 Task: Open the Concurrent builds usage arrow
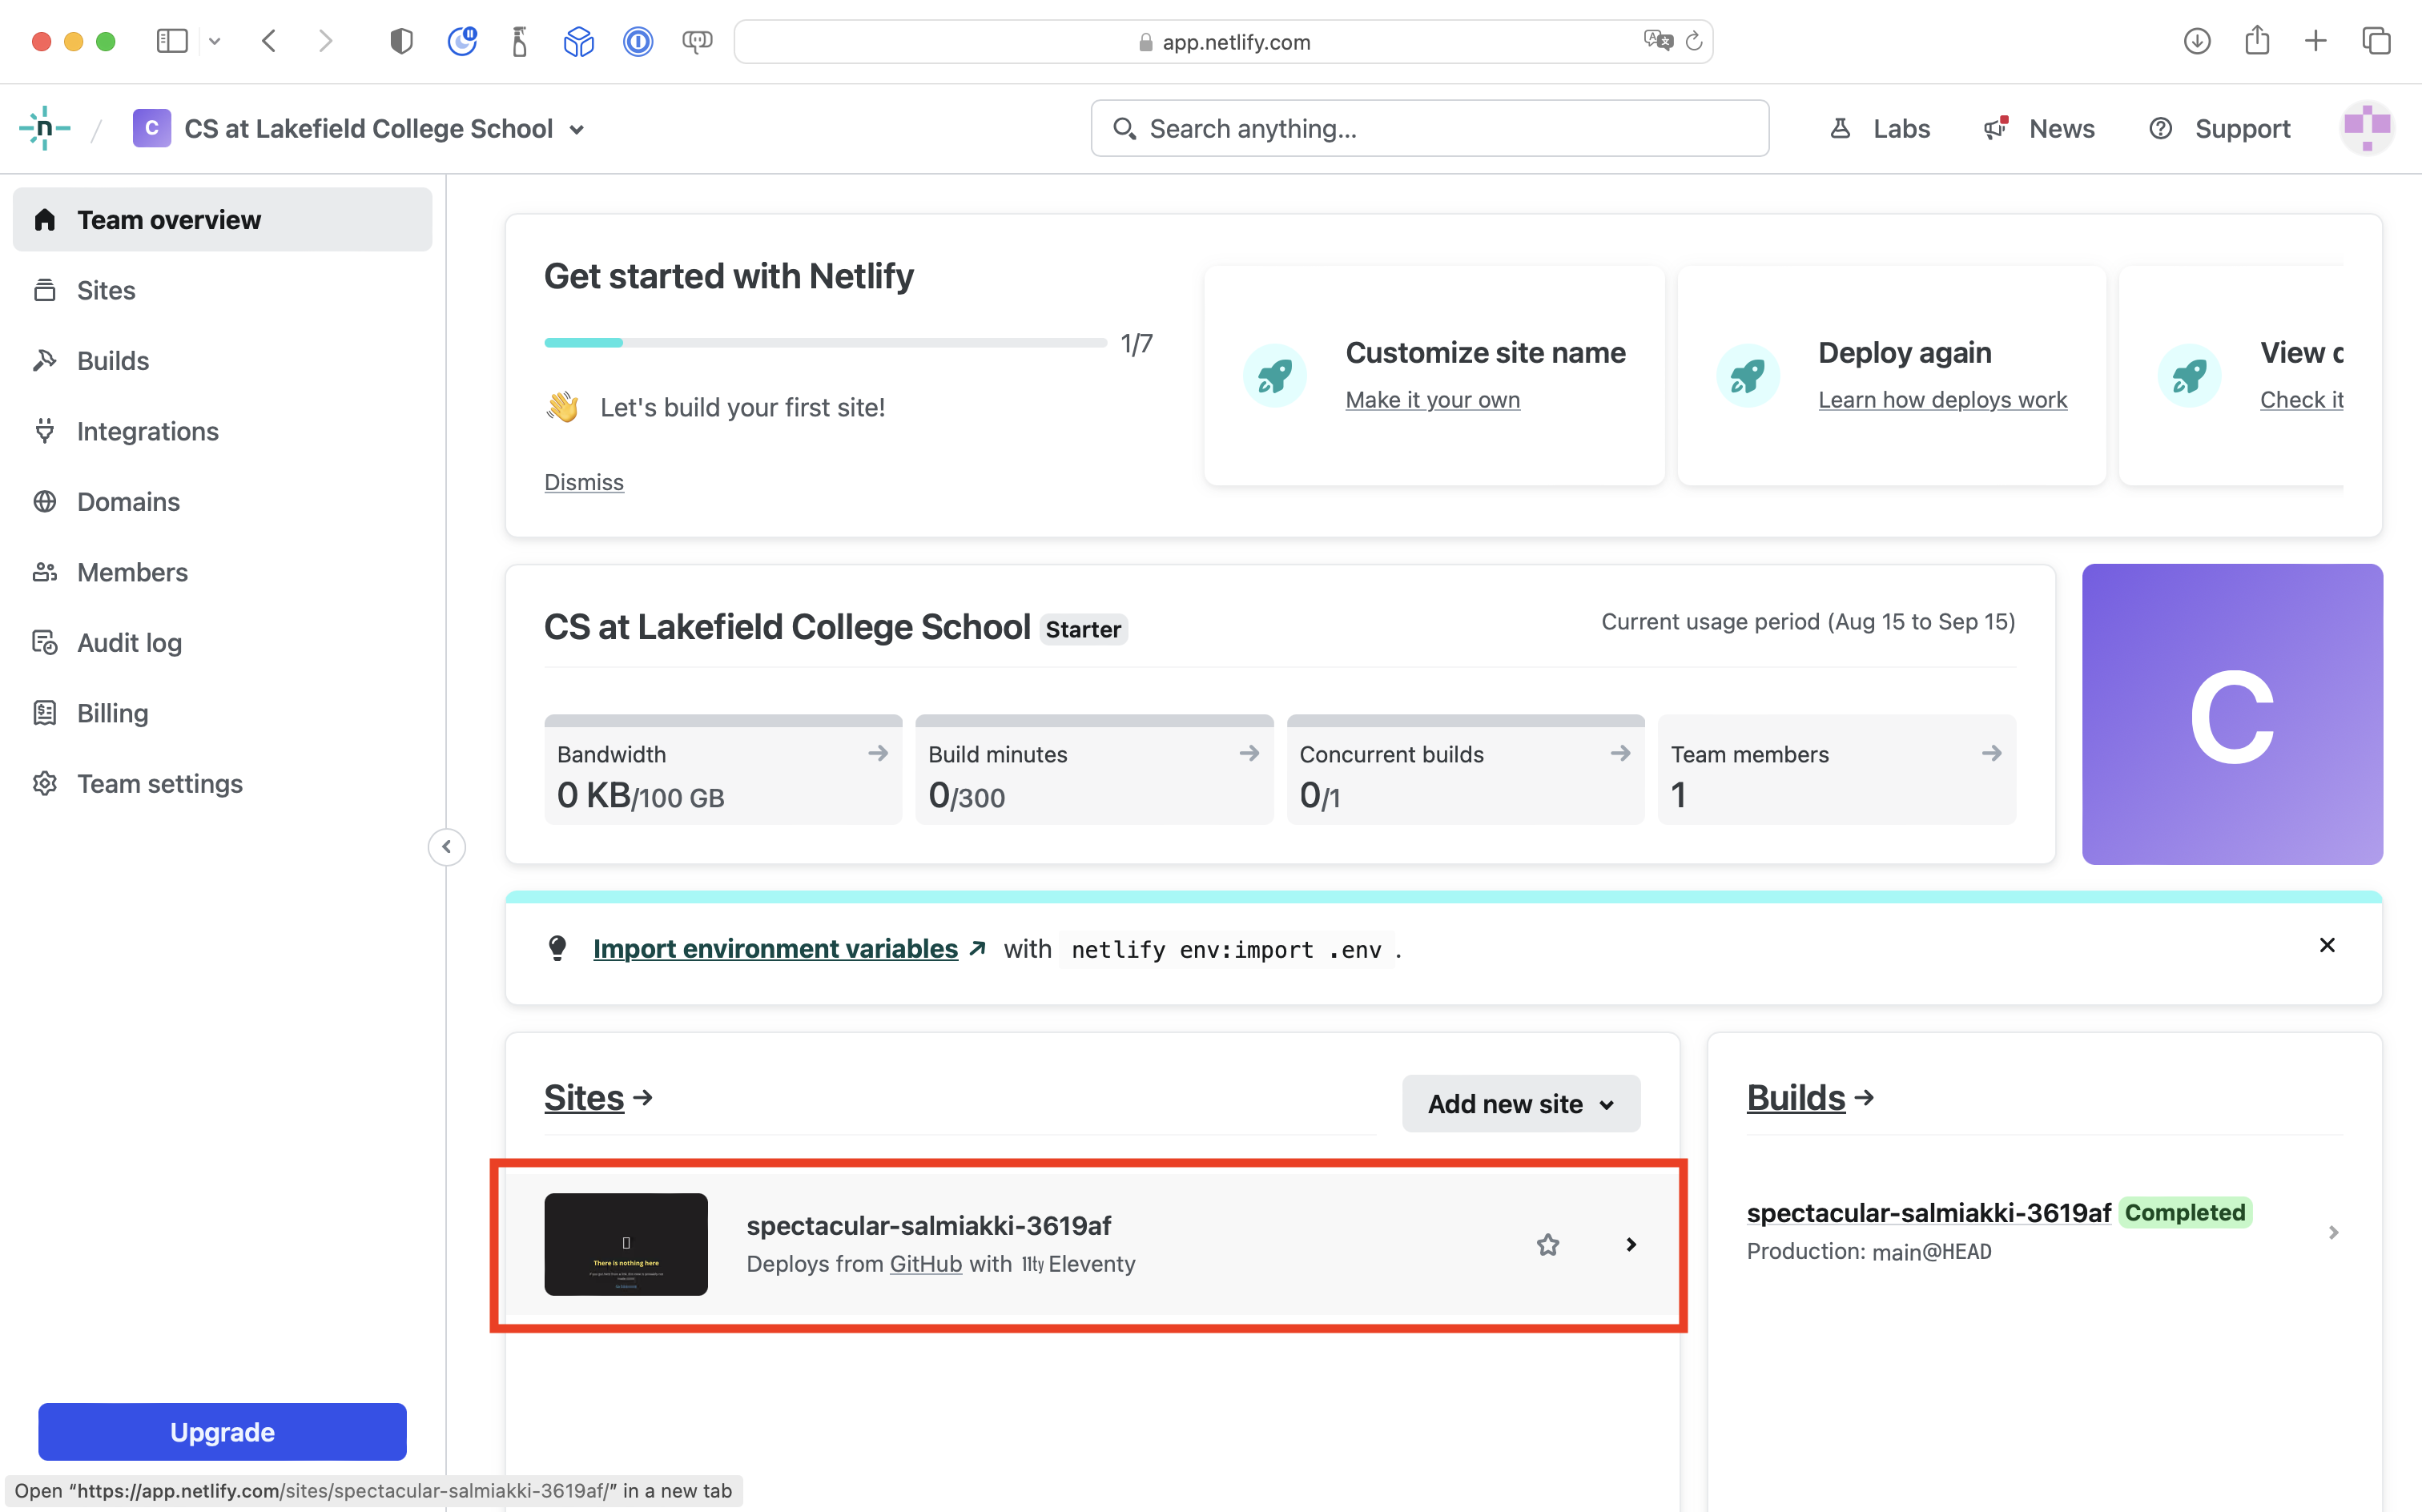[x=1620, y=753]
